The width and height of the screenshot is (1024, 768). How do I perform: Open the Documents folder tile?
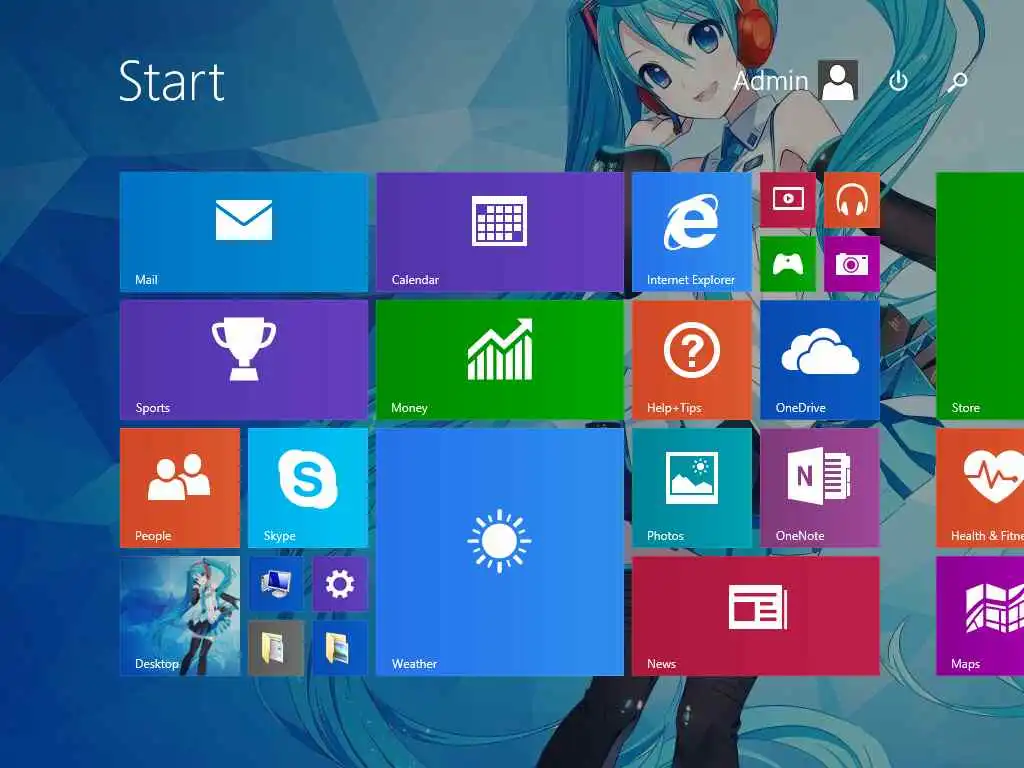pos(276,648)
